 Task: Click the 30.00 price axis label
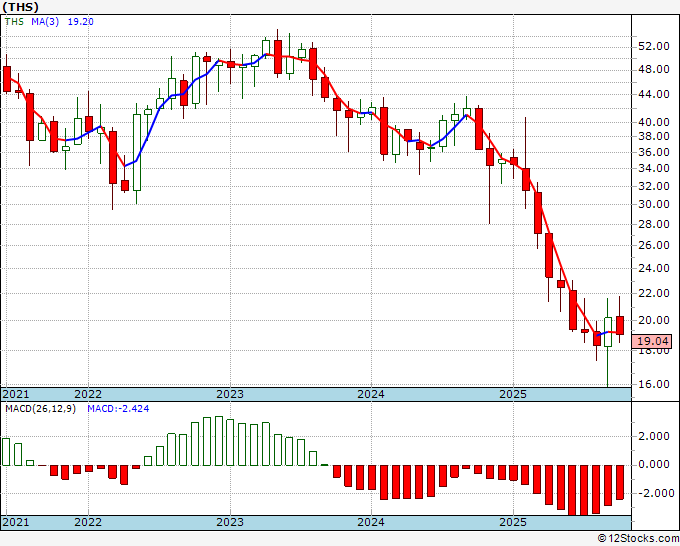653,204
